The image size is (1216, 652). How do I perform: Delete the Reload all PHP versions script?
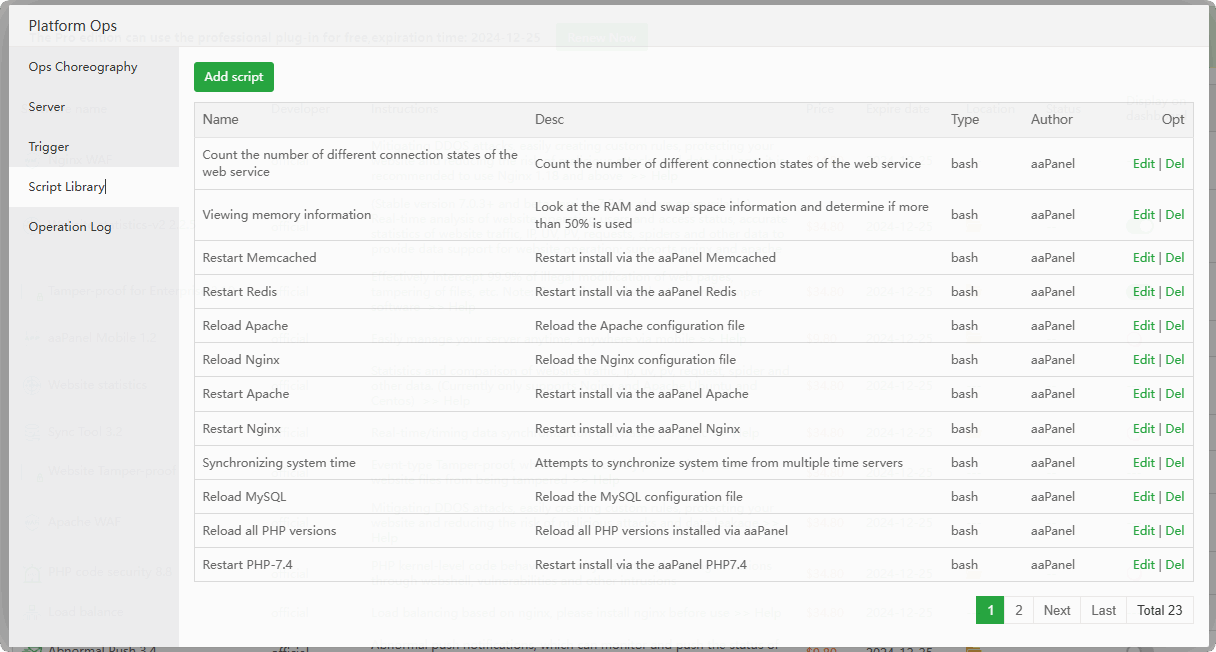(1175, 531)
